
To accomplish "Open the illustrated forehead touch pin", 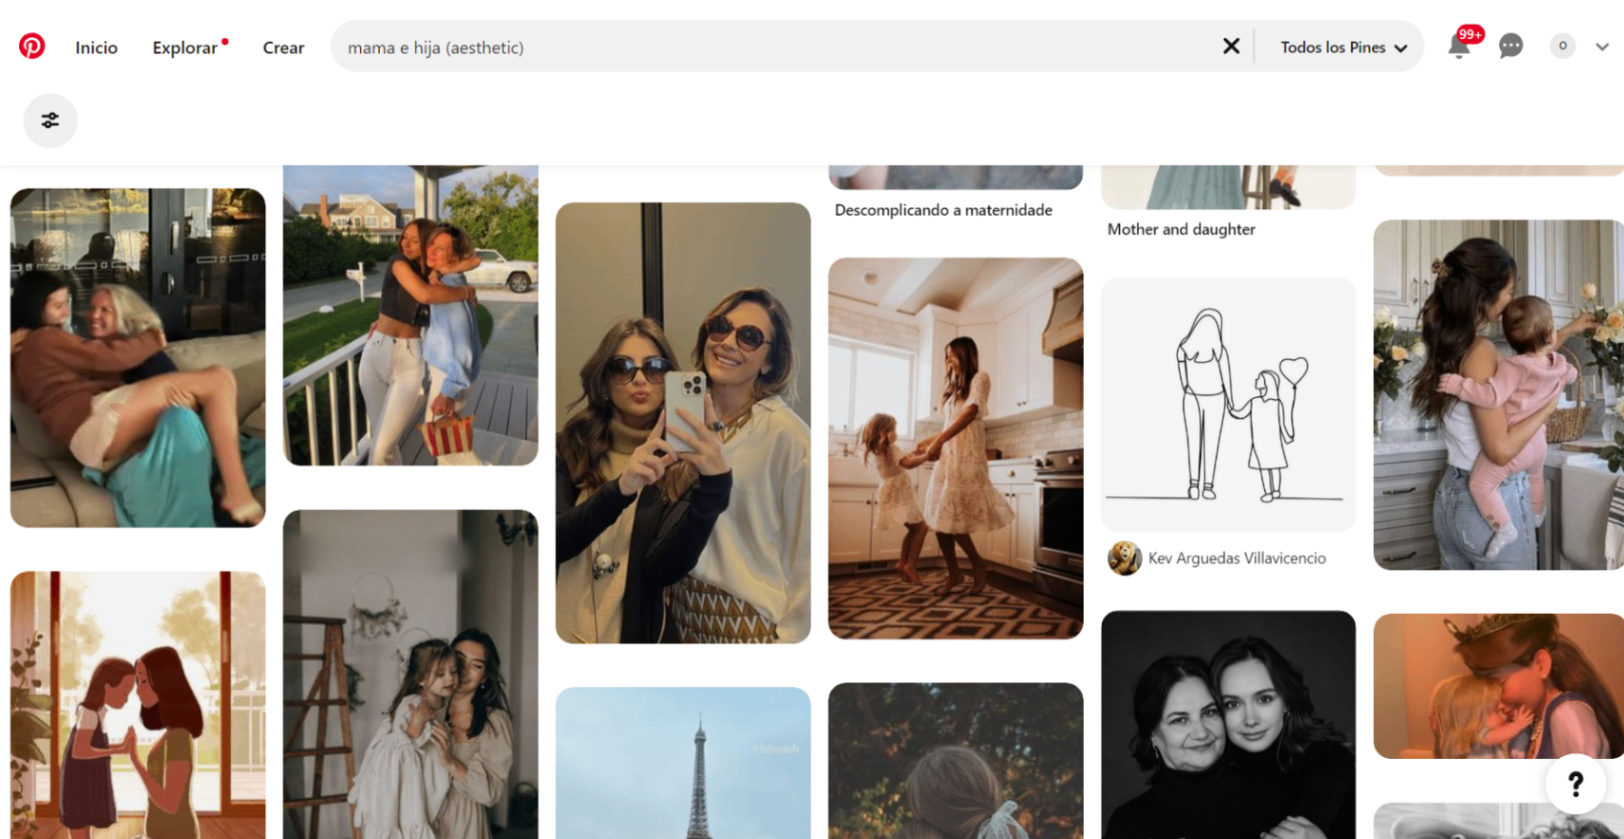I will (138, 705).
